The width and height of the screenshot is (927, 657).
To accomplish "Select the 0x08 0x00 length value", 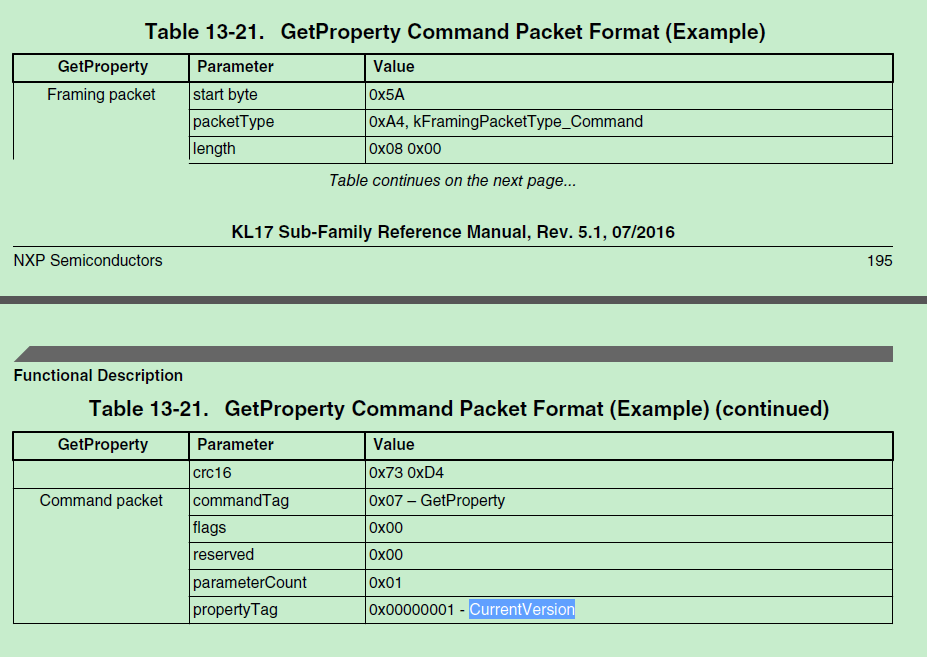I will click(x=405, y=149).
